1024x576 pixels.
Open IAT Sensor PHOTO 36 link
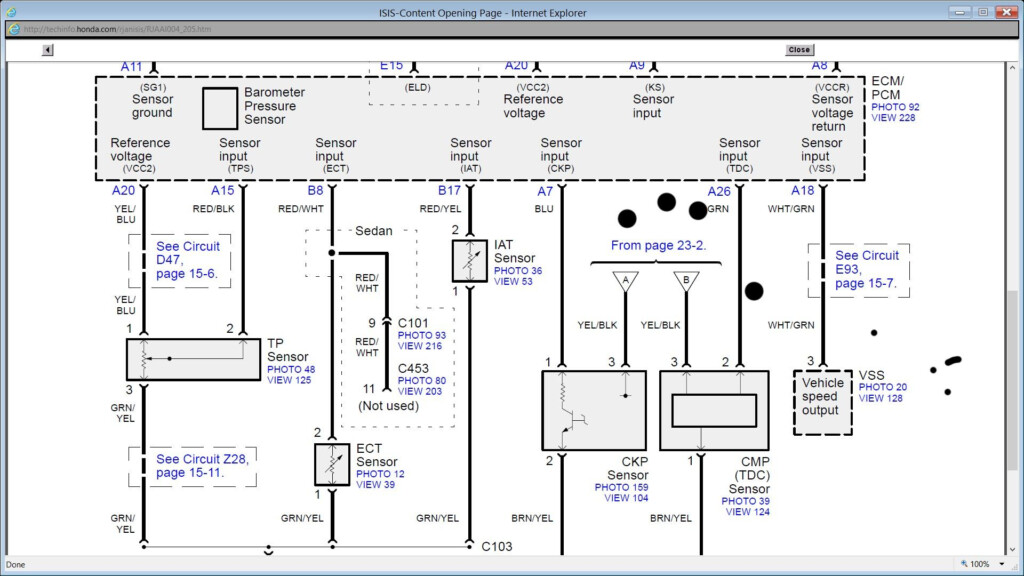[518, 271]
